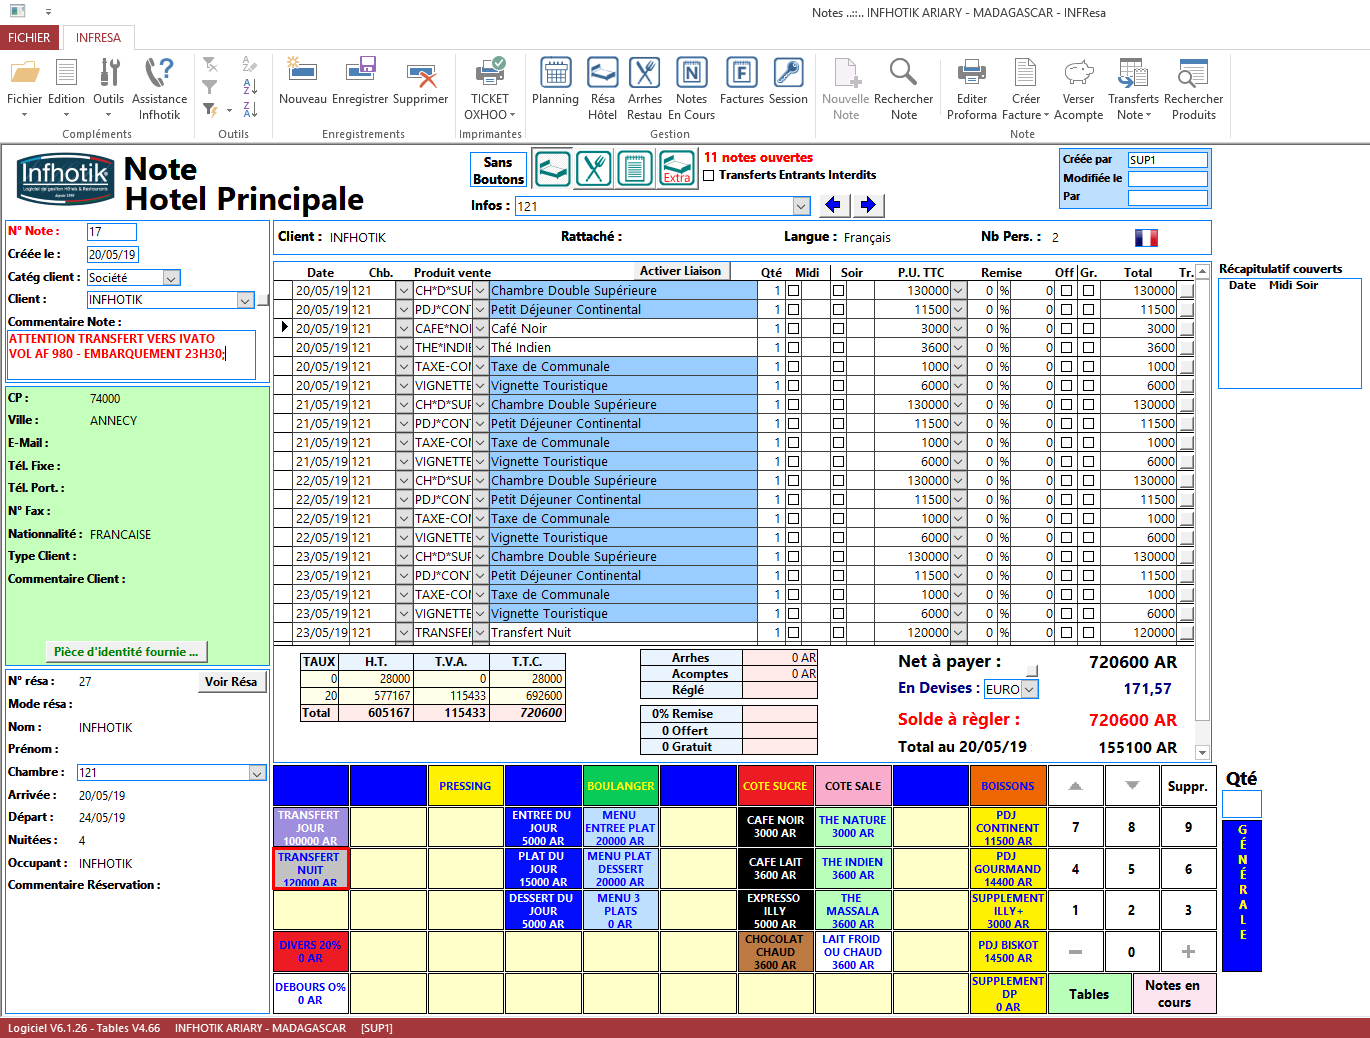Image resolution: width=1370 pixels, height=1038 pixels.
Task: Click the Qté quantity input field
Action: tap(1242, 804)
